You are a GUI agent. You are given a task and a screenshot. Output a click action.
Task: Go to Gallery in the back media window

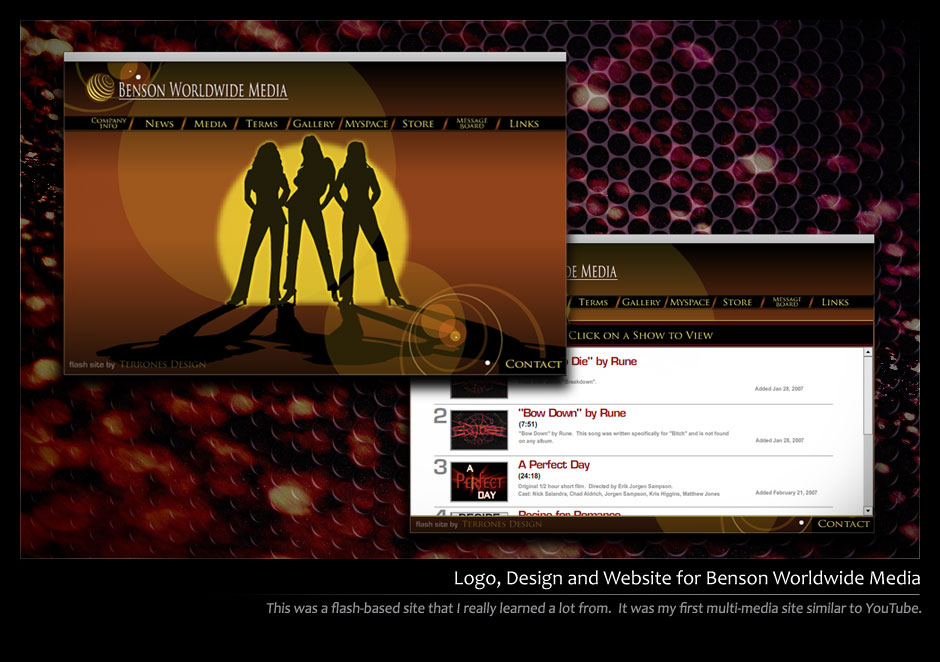[x=641, y=302]
